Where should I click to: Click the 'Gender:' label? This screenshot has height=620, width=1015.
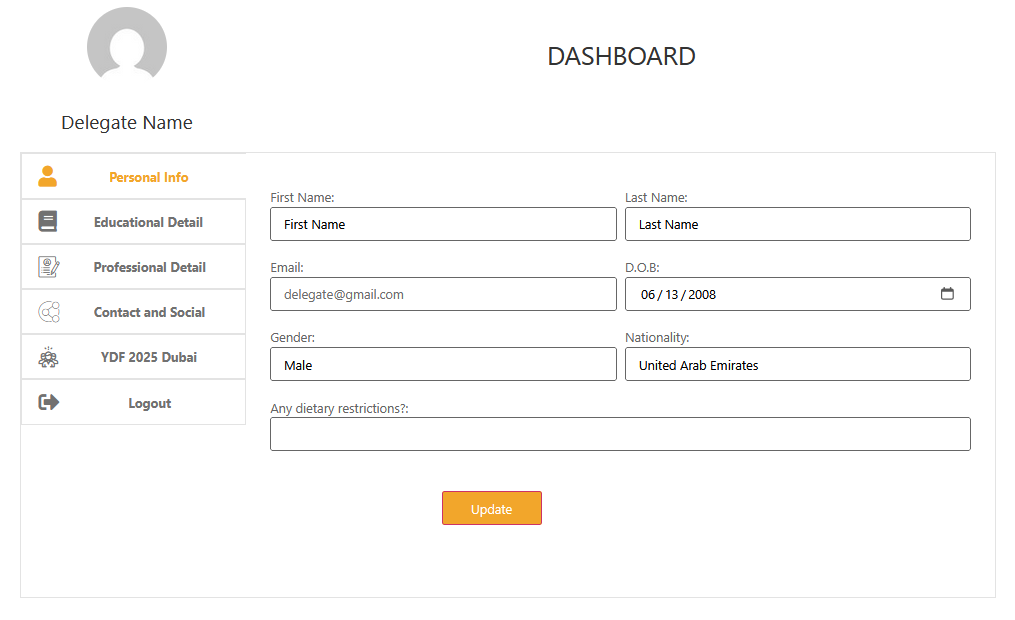coord(293,337)
